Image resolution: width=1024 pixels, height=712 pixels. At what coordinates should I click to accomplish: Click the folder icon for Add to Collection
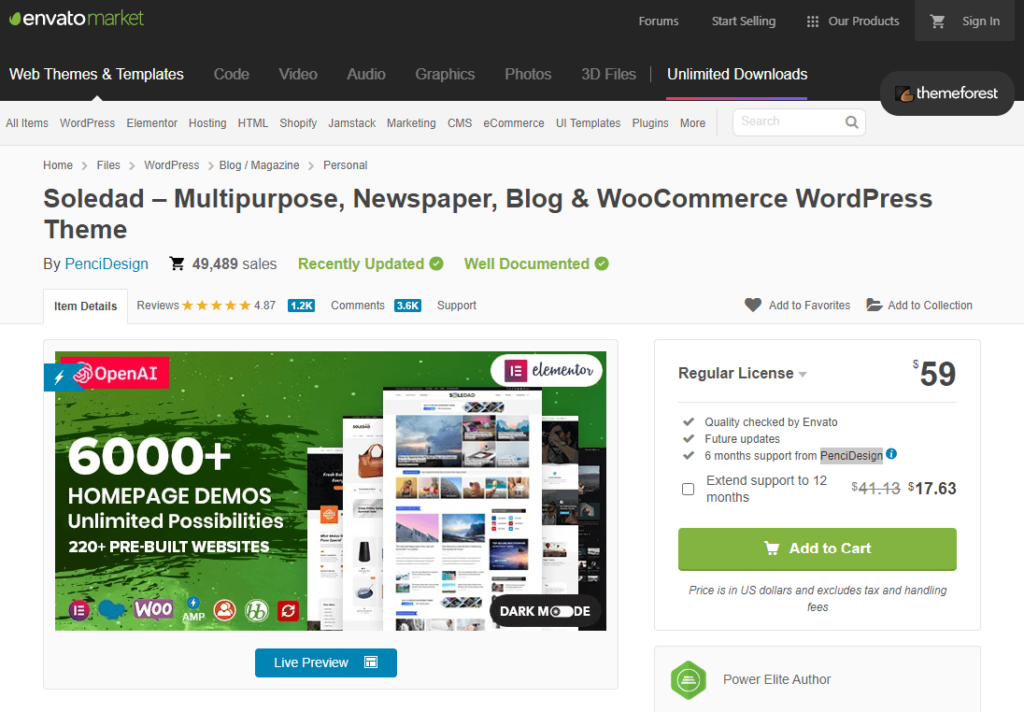pyautogui.click(x=874, y=305)
